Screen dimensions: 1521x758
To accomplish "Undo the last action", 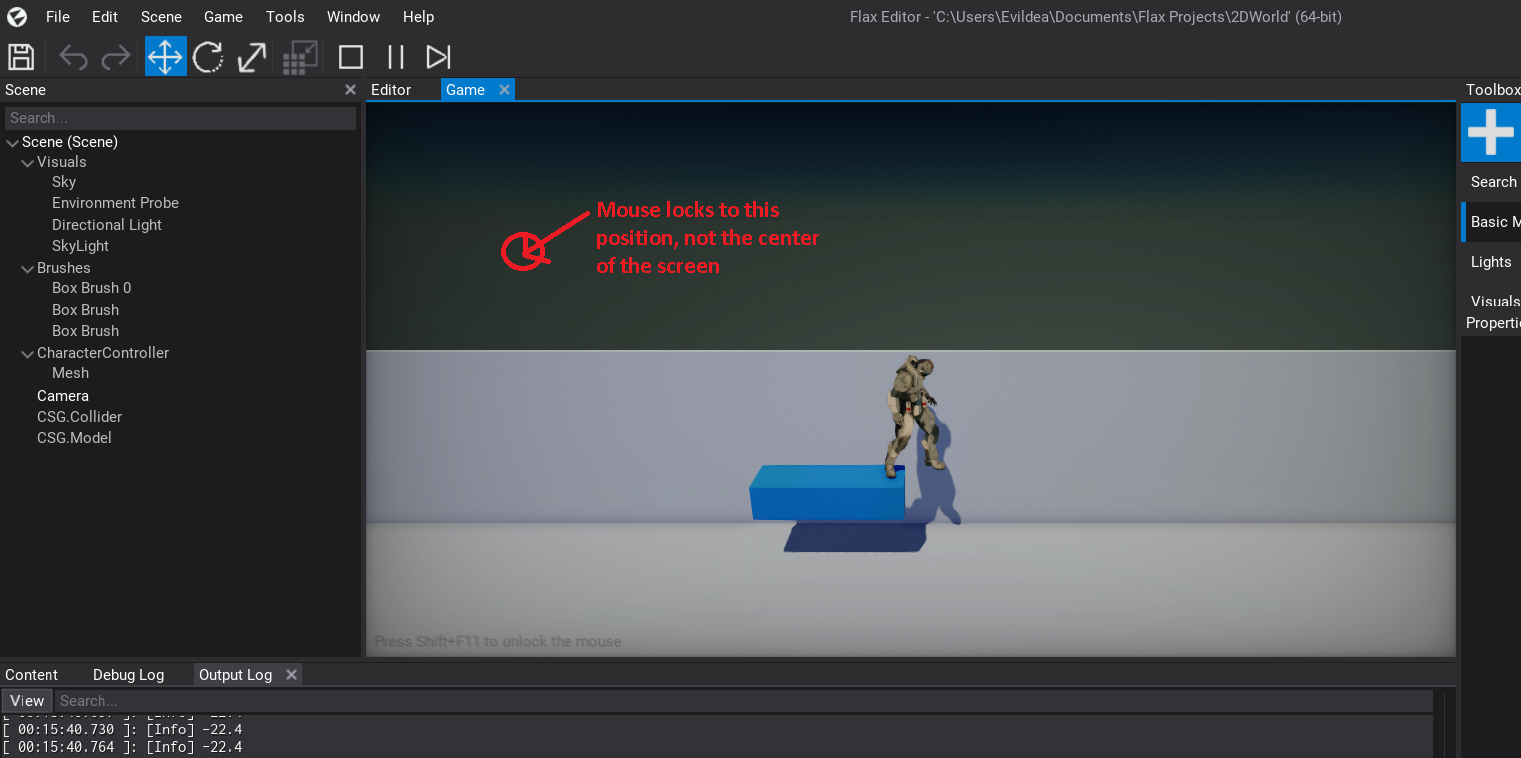I will point(72,56).
